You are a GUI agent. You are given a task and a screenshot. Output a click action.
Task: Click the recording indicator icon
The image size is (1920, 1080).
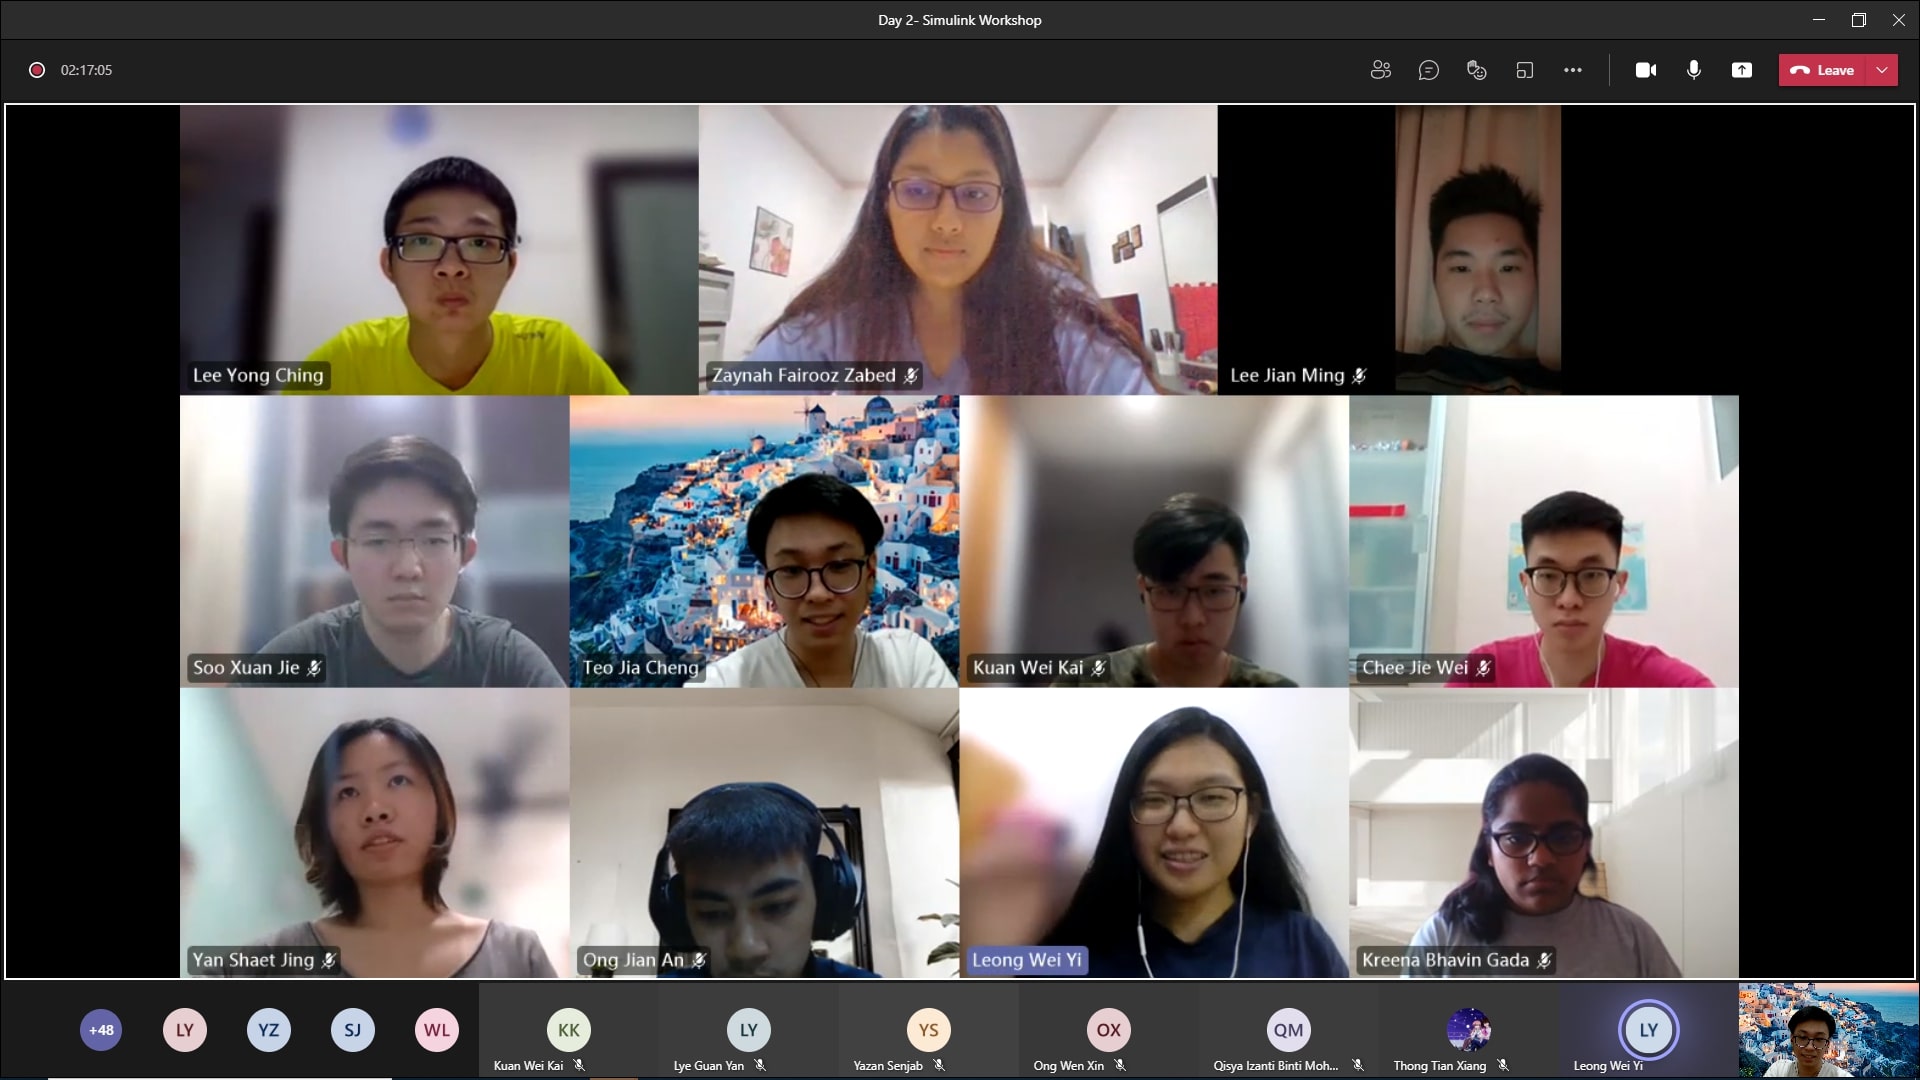point(37,70)
